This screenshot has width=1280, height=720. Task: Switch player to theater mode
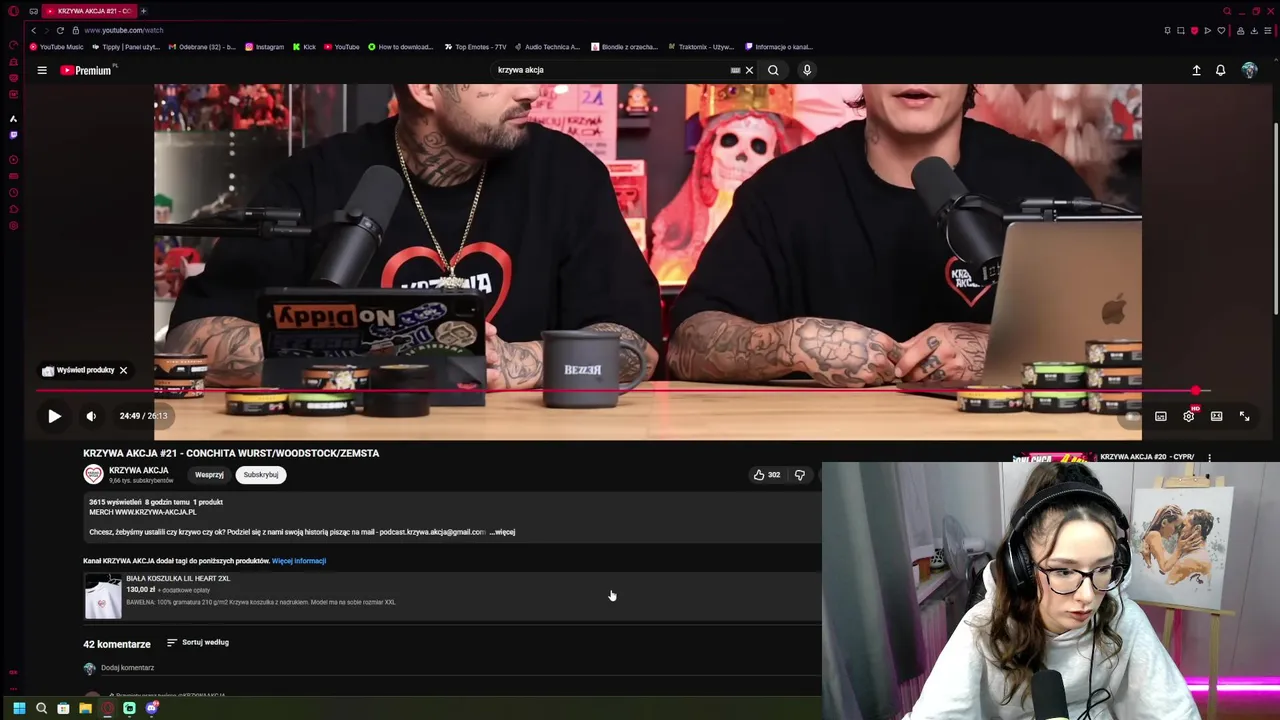1216,416
